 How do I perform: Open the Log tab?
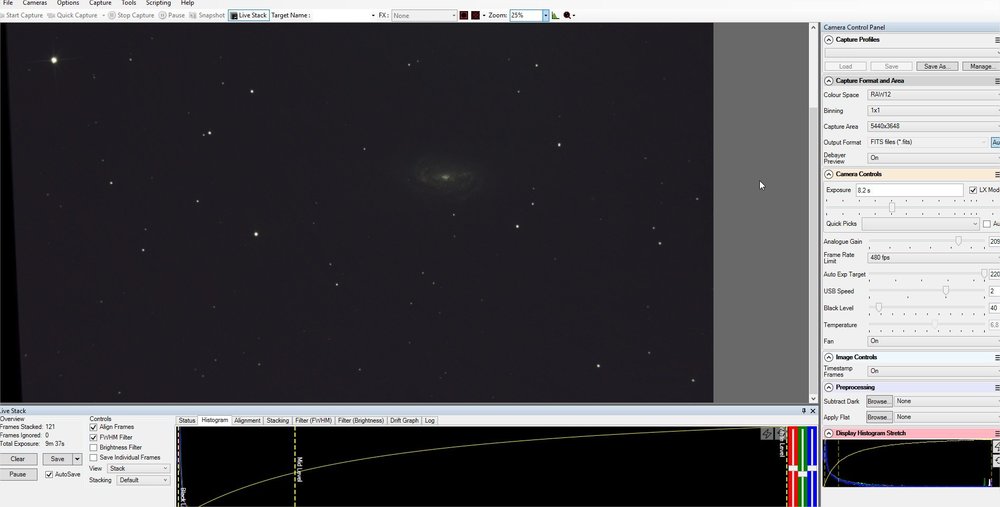(x=429, y=420)
